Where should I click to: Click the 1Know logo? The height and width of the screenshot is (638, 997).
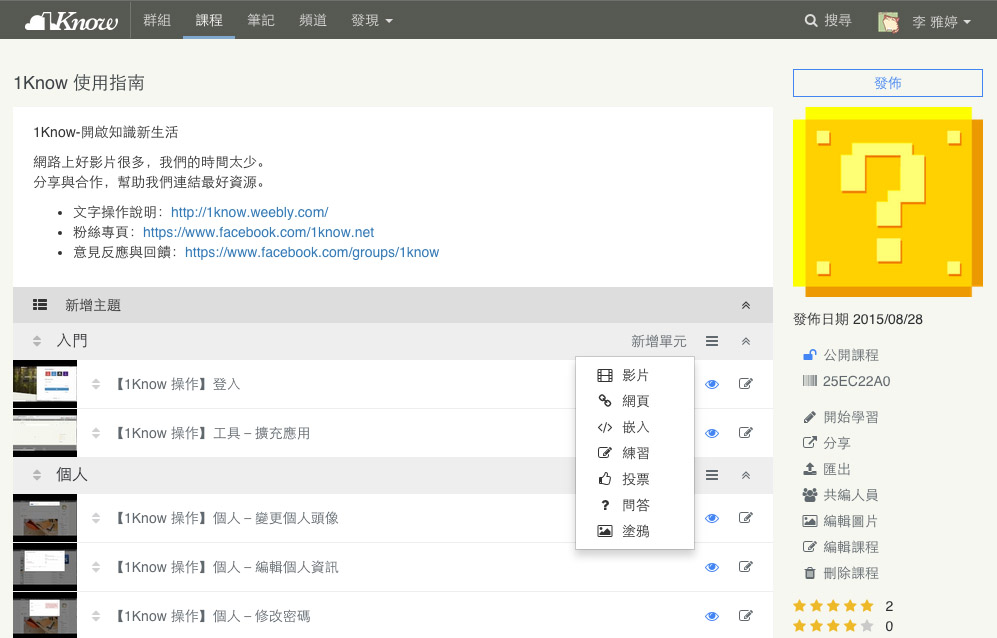click(x=71, y=20)
